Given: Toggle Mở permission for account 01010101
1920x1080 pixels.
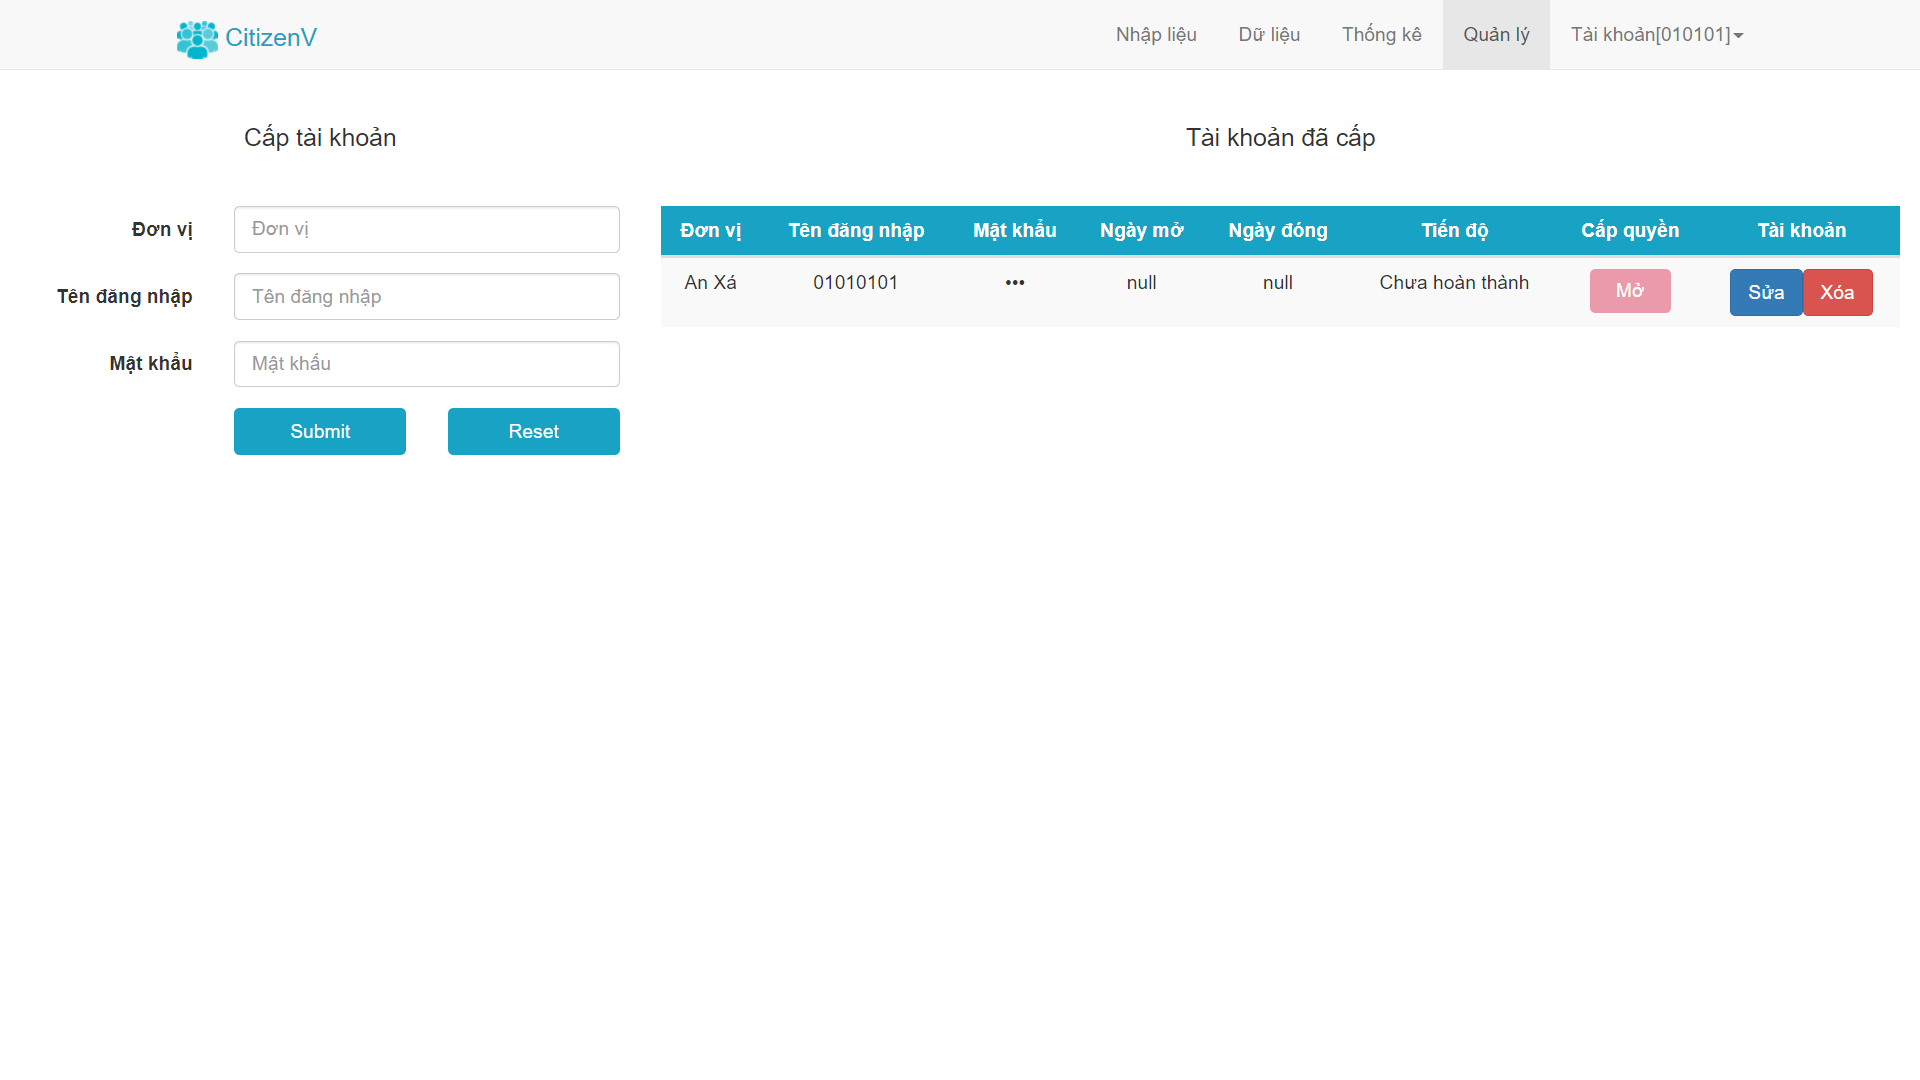Looking at the screenshot, I should coord(1630,291).
